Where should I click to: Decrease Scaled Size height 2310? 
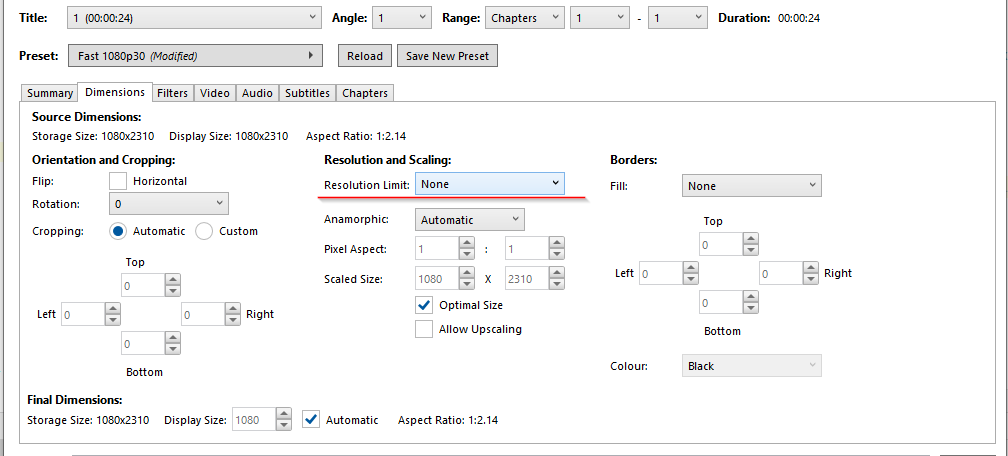click(x=557, y=284)
